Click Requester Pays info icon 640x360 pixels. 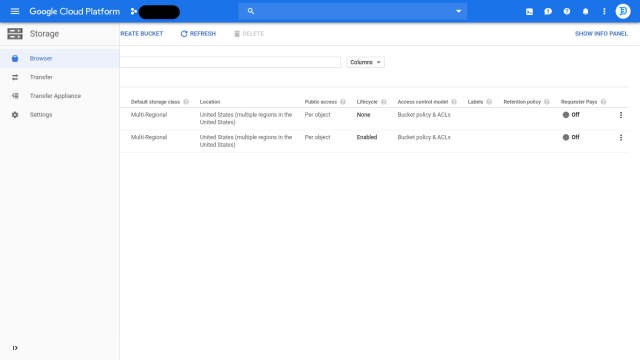603,102
